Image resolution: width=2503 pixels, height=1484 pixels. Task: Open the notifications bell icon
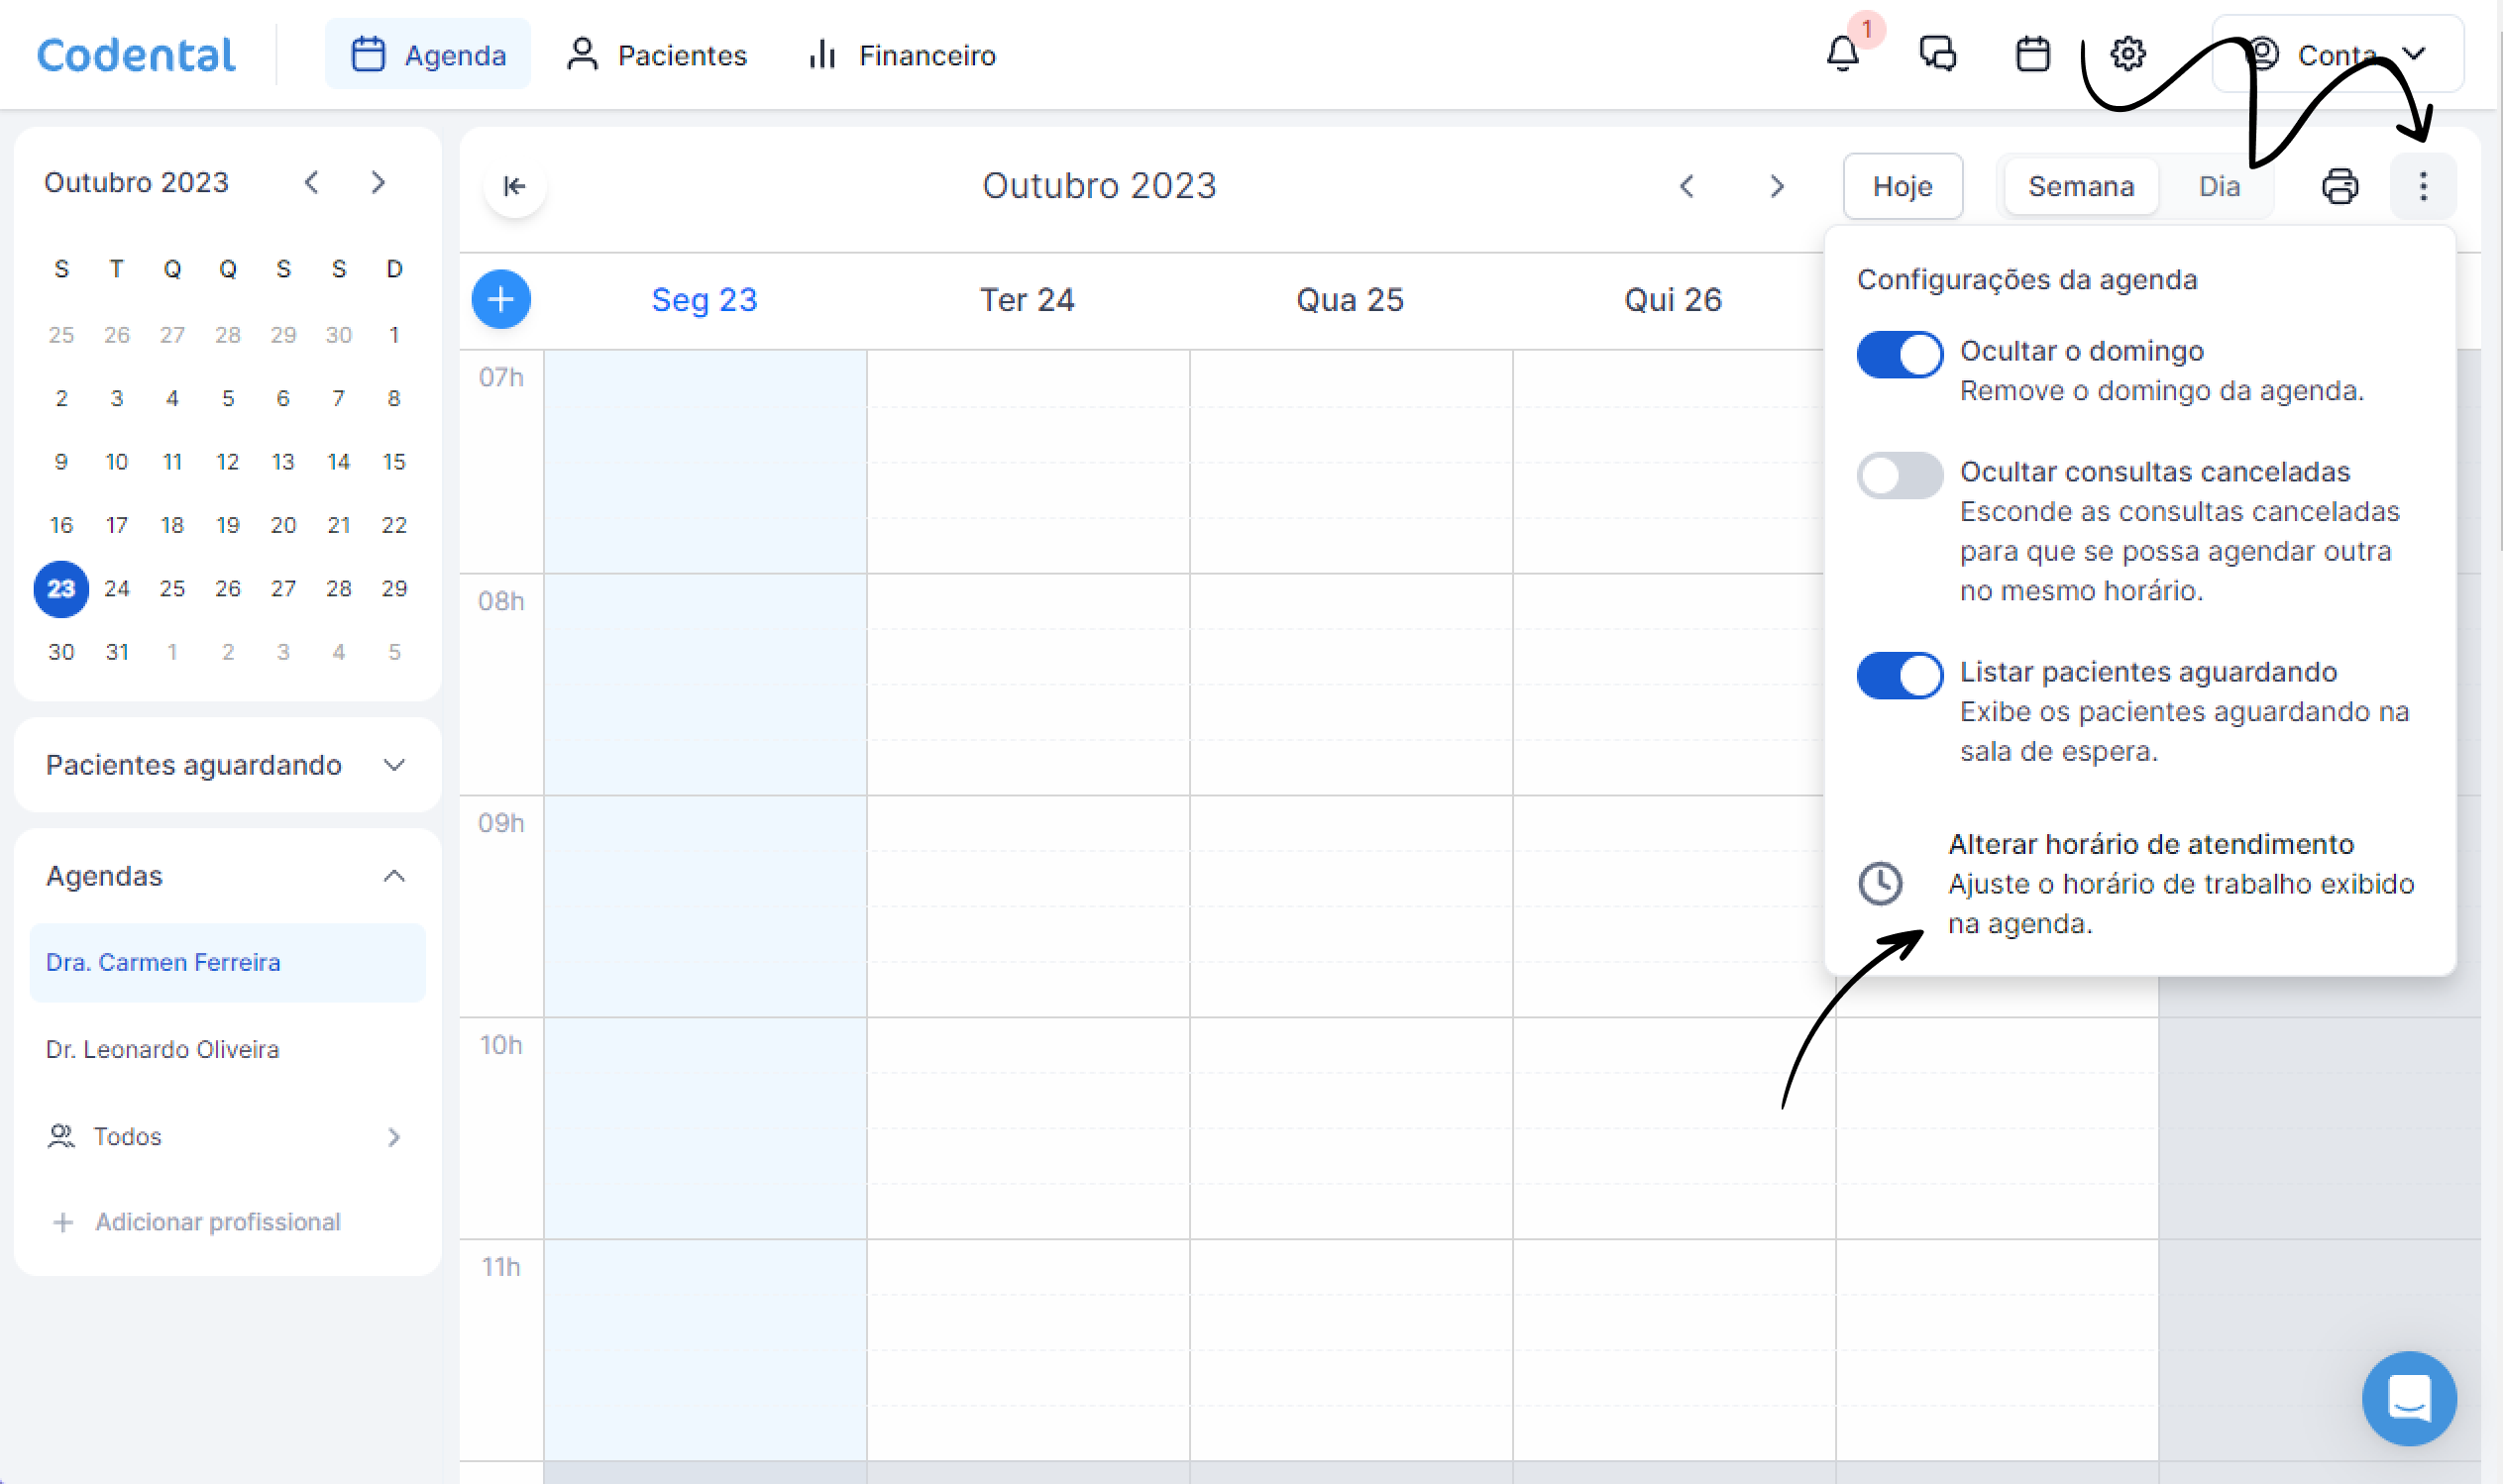point(1842,54)
